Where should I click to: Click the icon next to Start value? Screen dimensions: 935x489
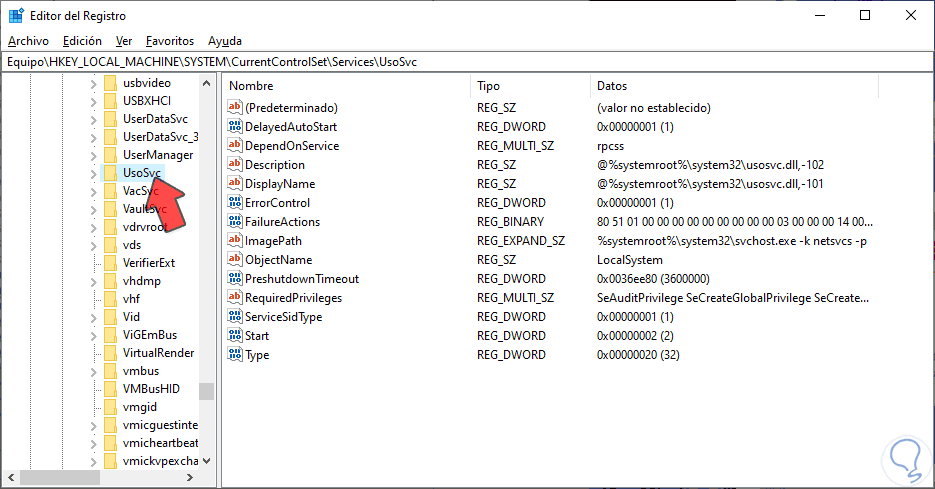pyautogui.click(x=235, y=336)
